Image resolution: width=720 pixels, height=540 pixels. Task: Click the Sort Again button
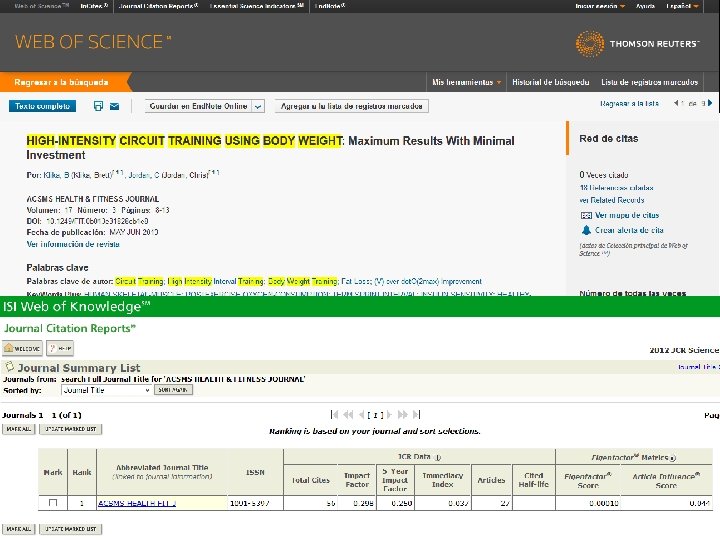click(x=173, y=390)
